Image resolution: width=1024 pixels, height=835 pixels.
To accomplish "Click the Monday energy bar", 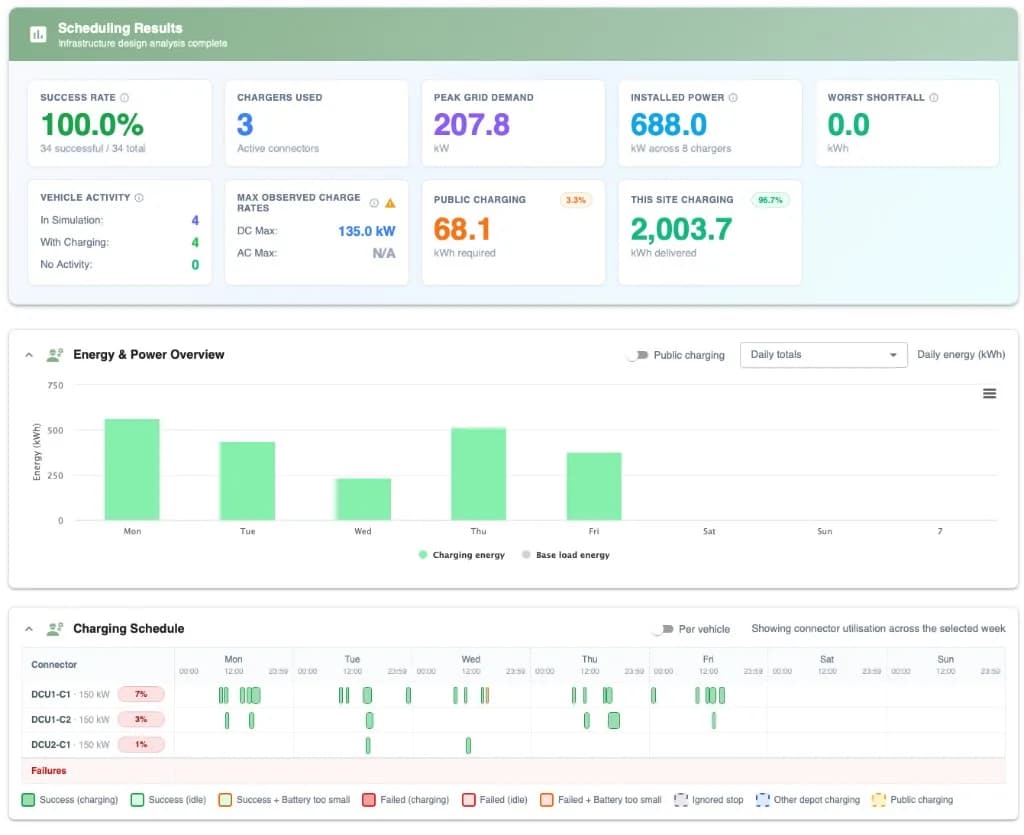I will 132,469.
